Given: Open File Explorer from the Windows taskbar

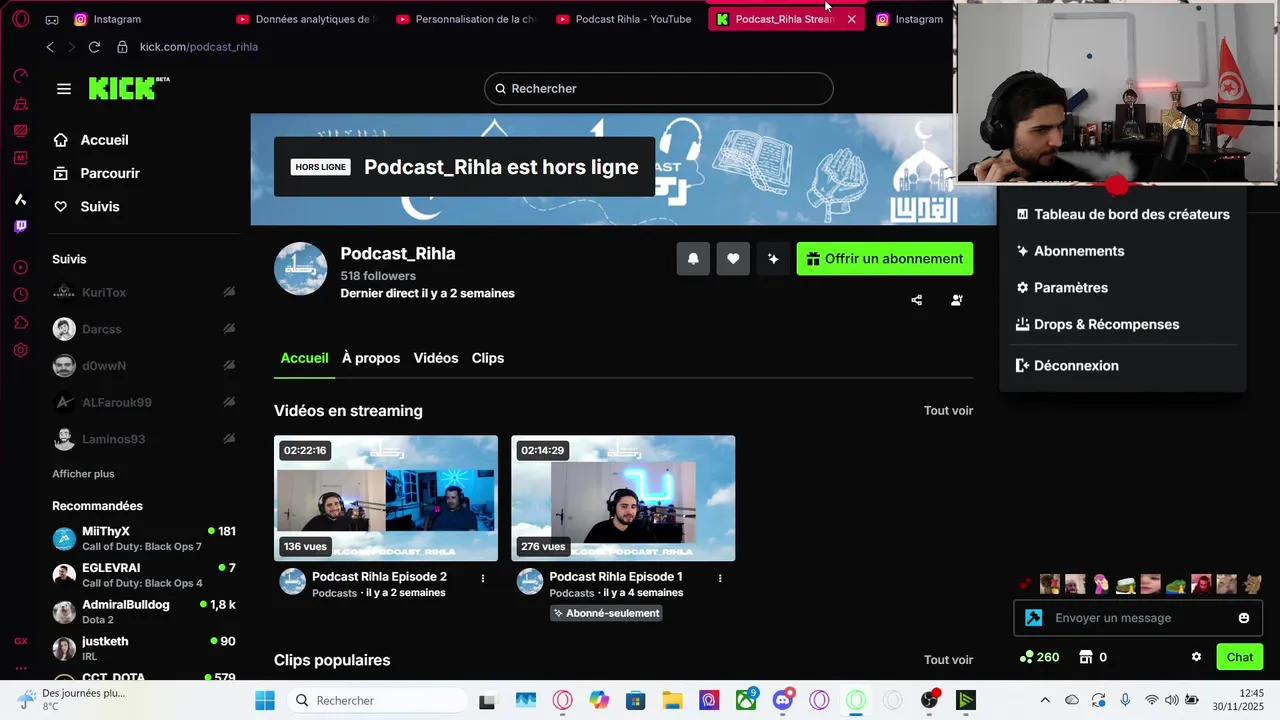Looking at the screenshot, I should pos(672,700).
